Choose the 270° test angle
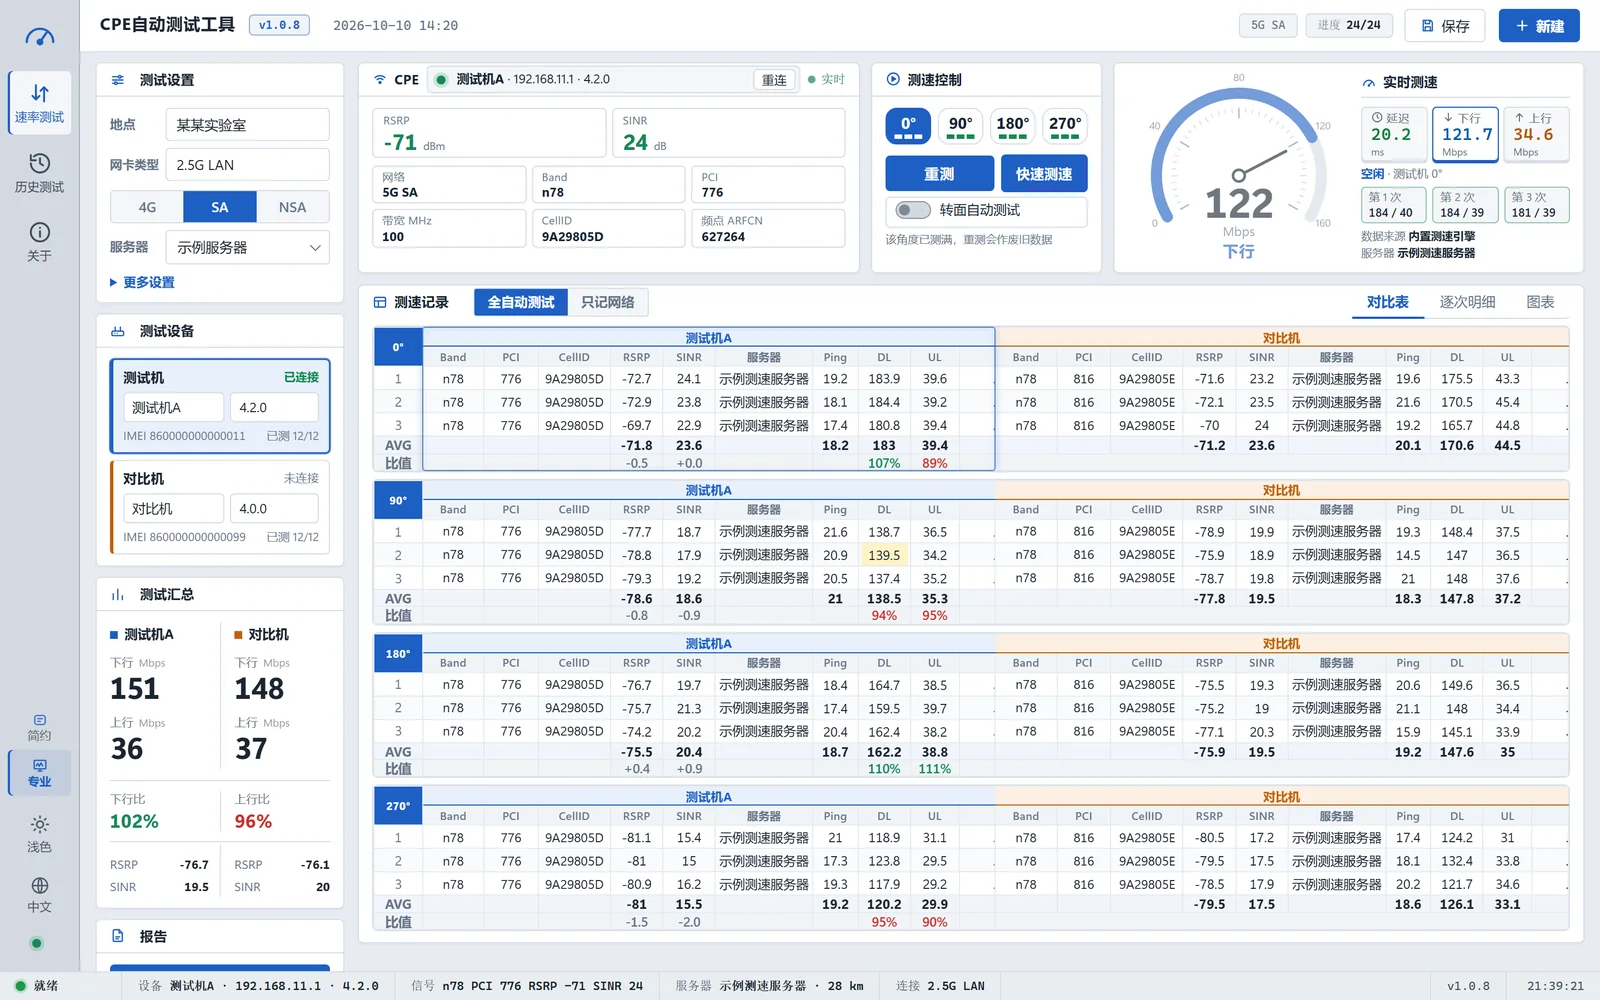 pyautogui.click(x=1065, y=127)
